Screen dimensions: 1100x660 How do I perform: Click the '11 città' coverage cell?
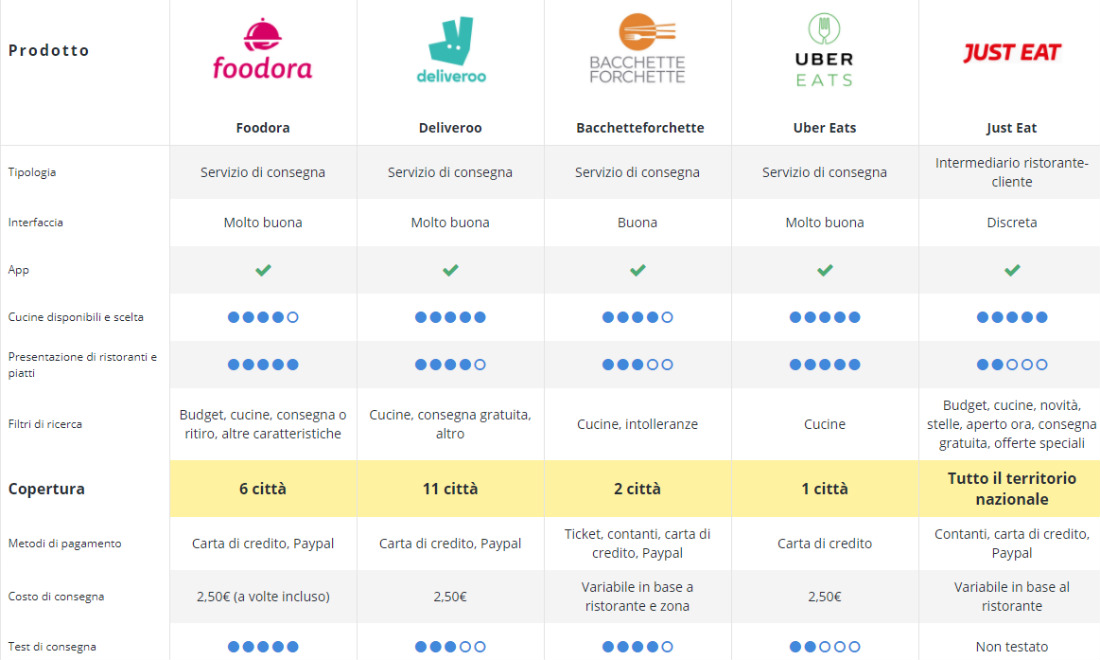coord(450,489)
